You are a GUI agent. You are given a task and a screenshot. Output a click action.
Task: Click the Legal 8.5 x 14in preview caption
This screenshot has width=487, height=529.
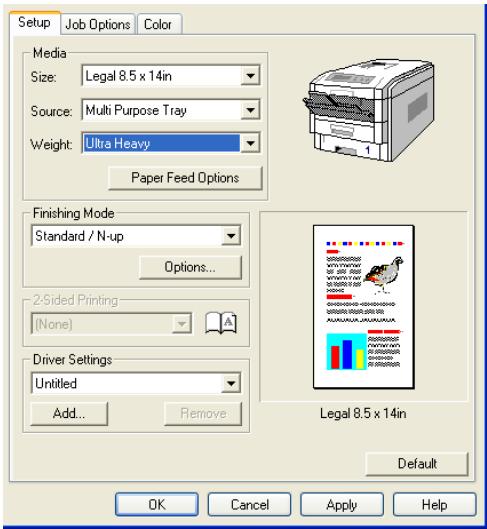point(363,413)
